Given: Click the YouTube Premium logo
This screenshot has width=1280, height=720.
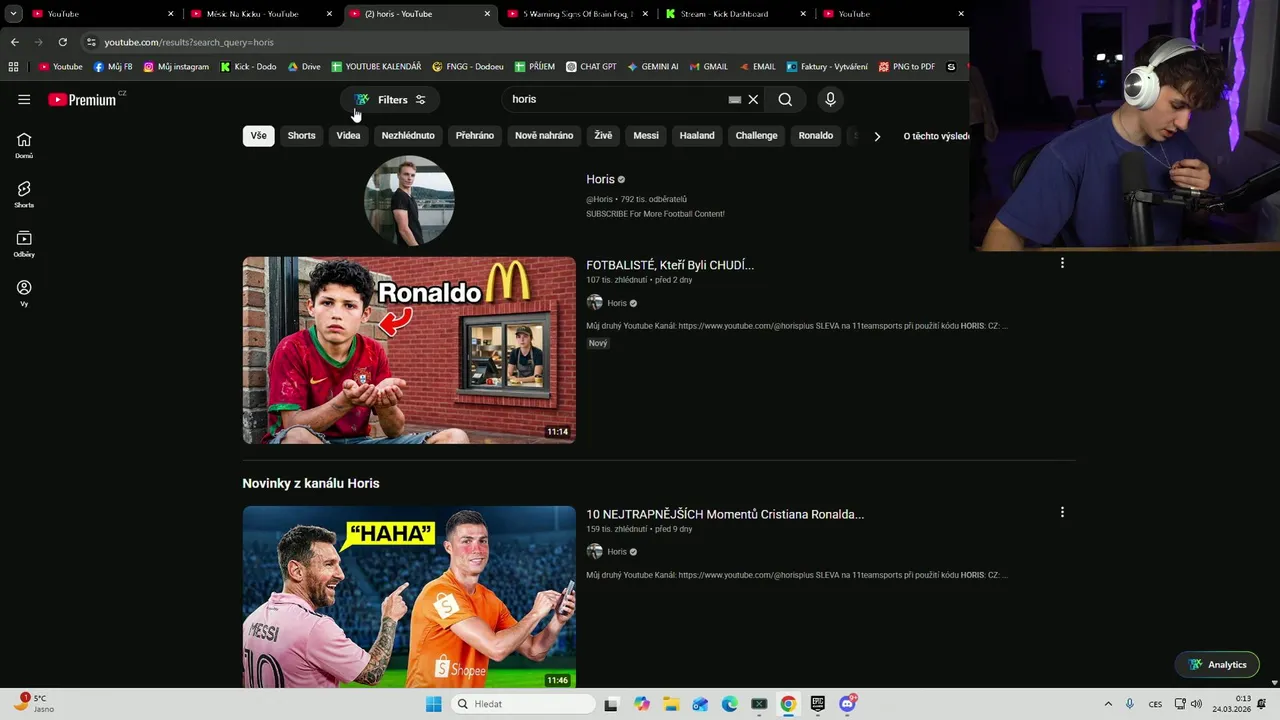Looking at the screenshot, I should point(83,99).
